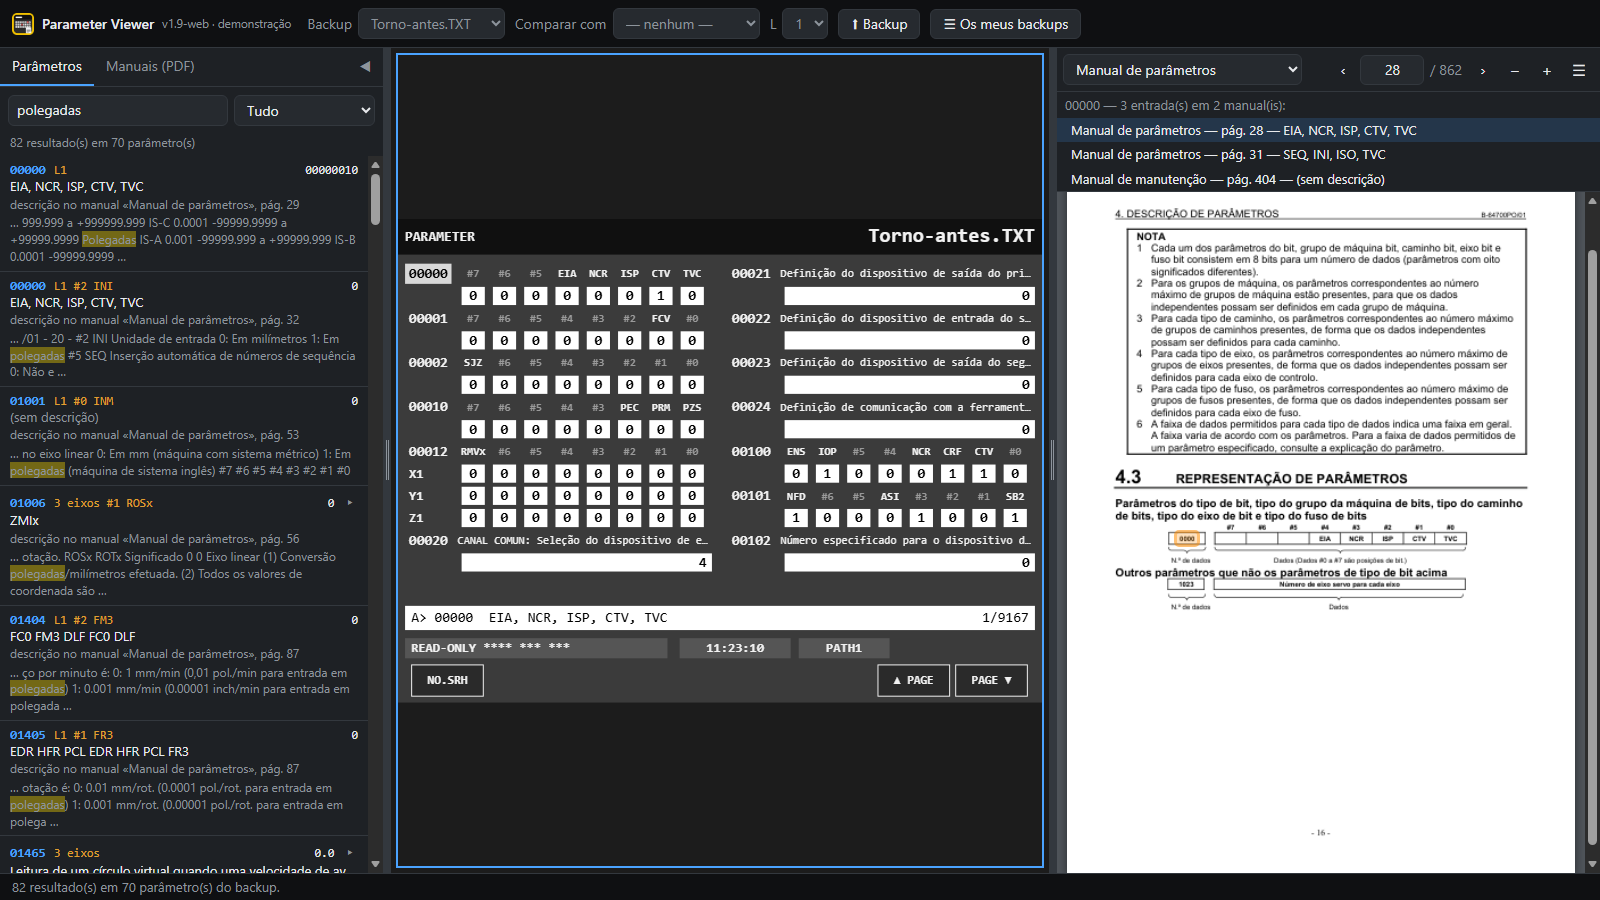1600x900 pixels.
Task: Click the orange 0000 box in PDF diagram
Action: [x=1186, y=539]
